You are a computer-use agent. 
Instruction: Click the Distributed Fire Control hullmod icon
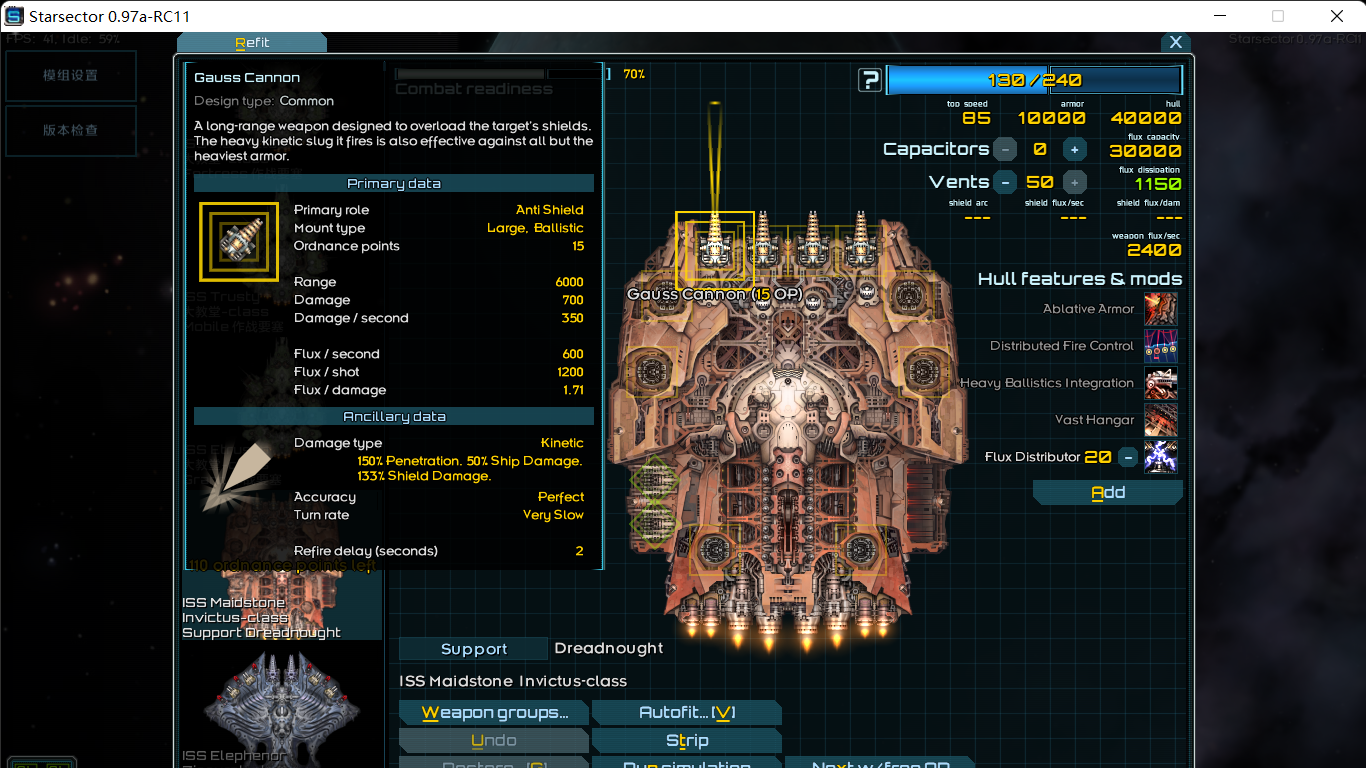[1163, 346]
